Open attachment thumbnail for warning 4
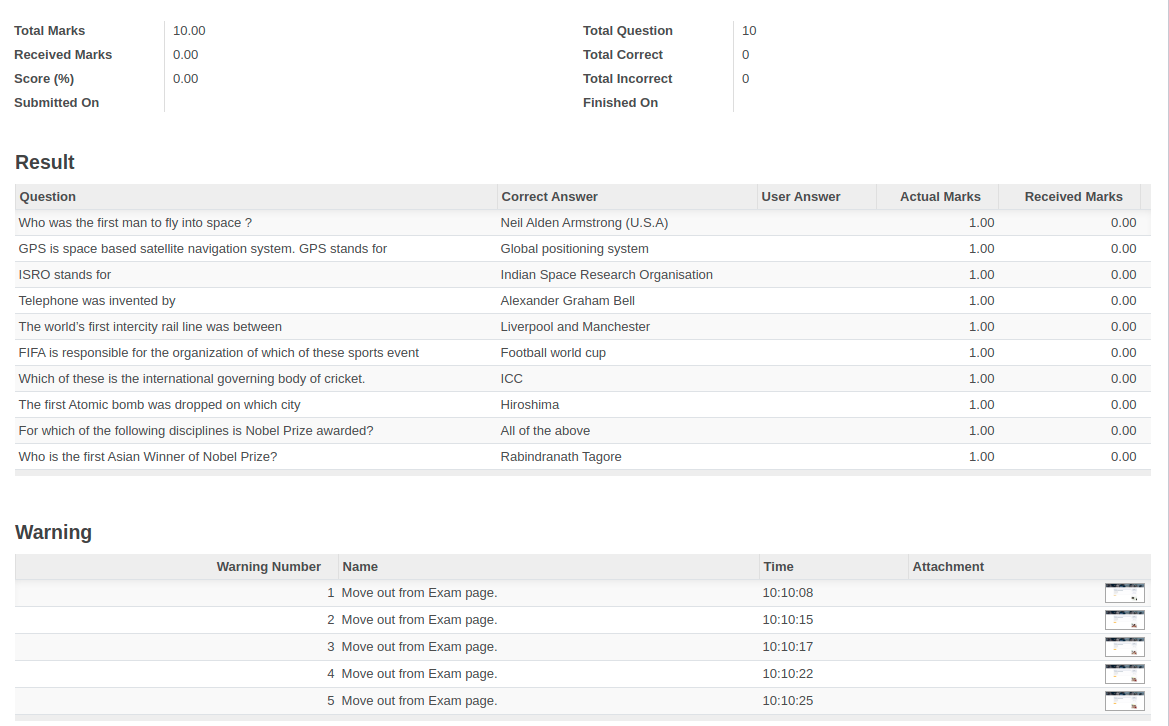Viewport: 1169px width, 726px height. [1124, 674]
